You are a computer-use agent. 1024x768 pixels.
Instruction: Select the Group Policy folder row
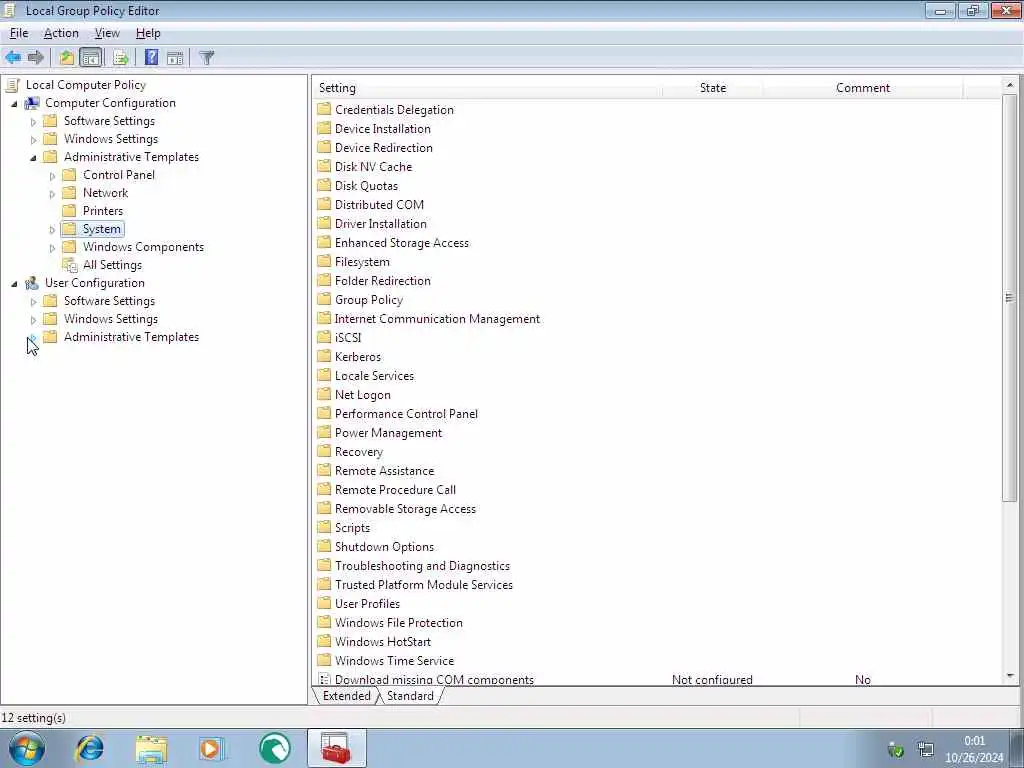(368, 300)
